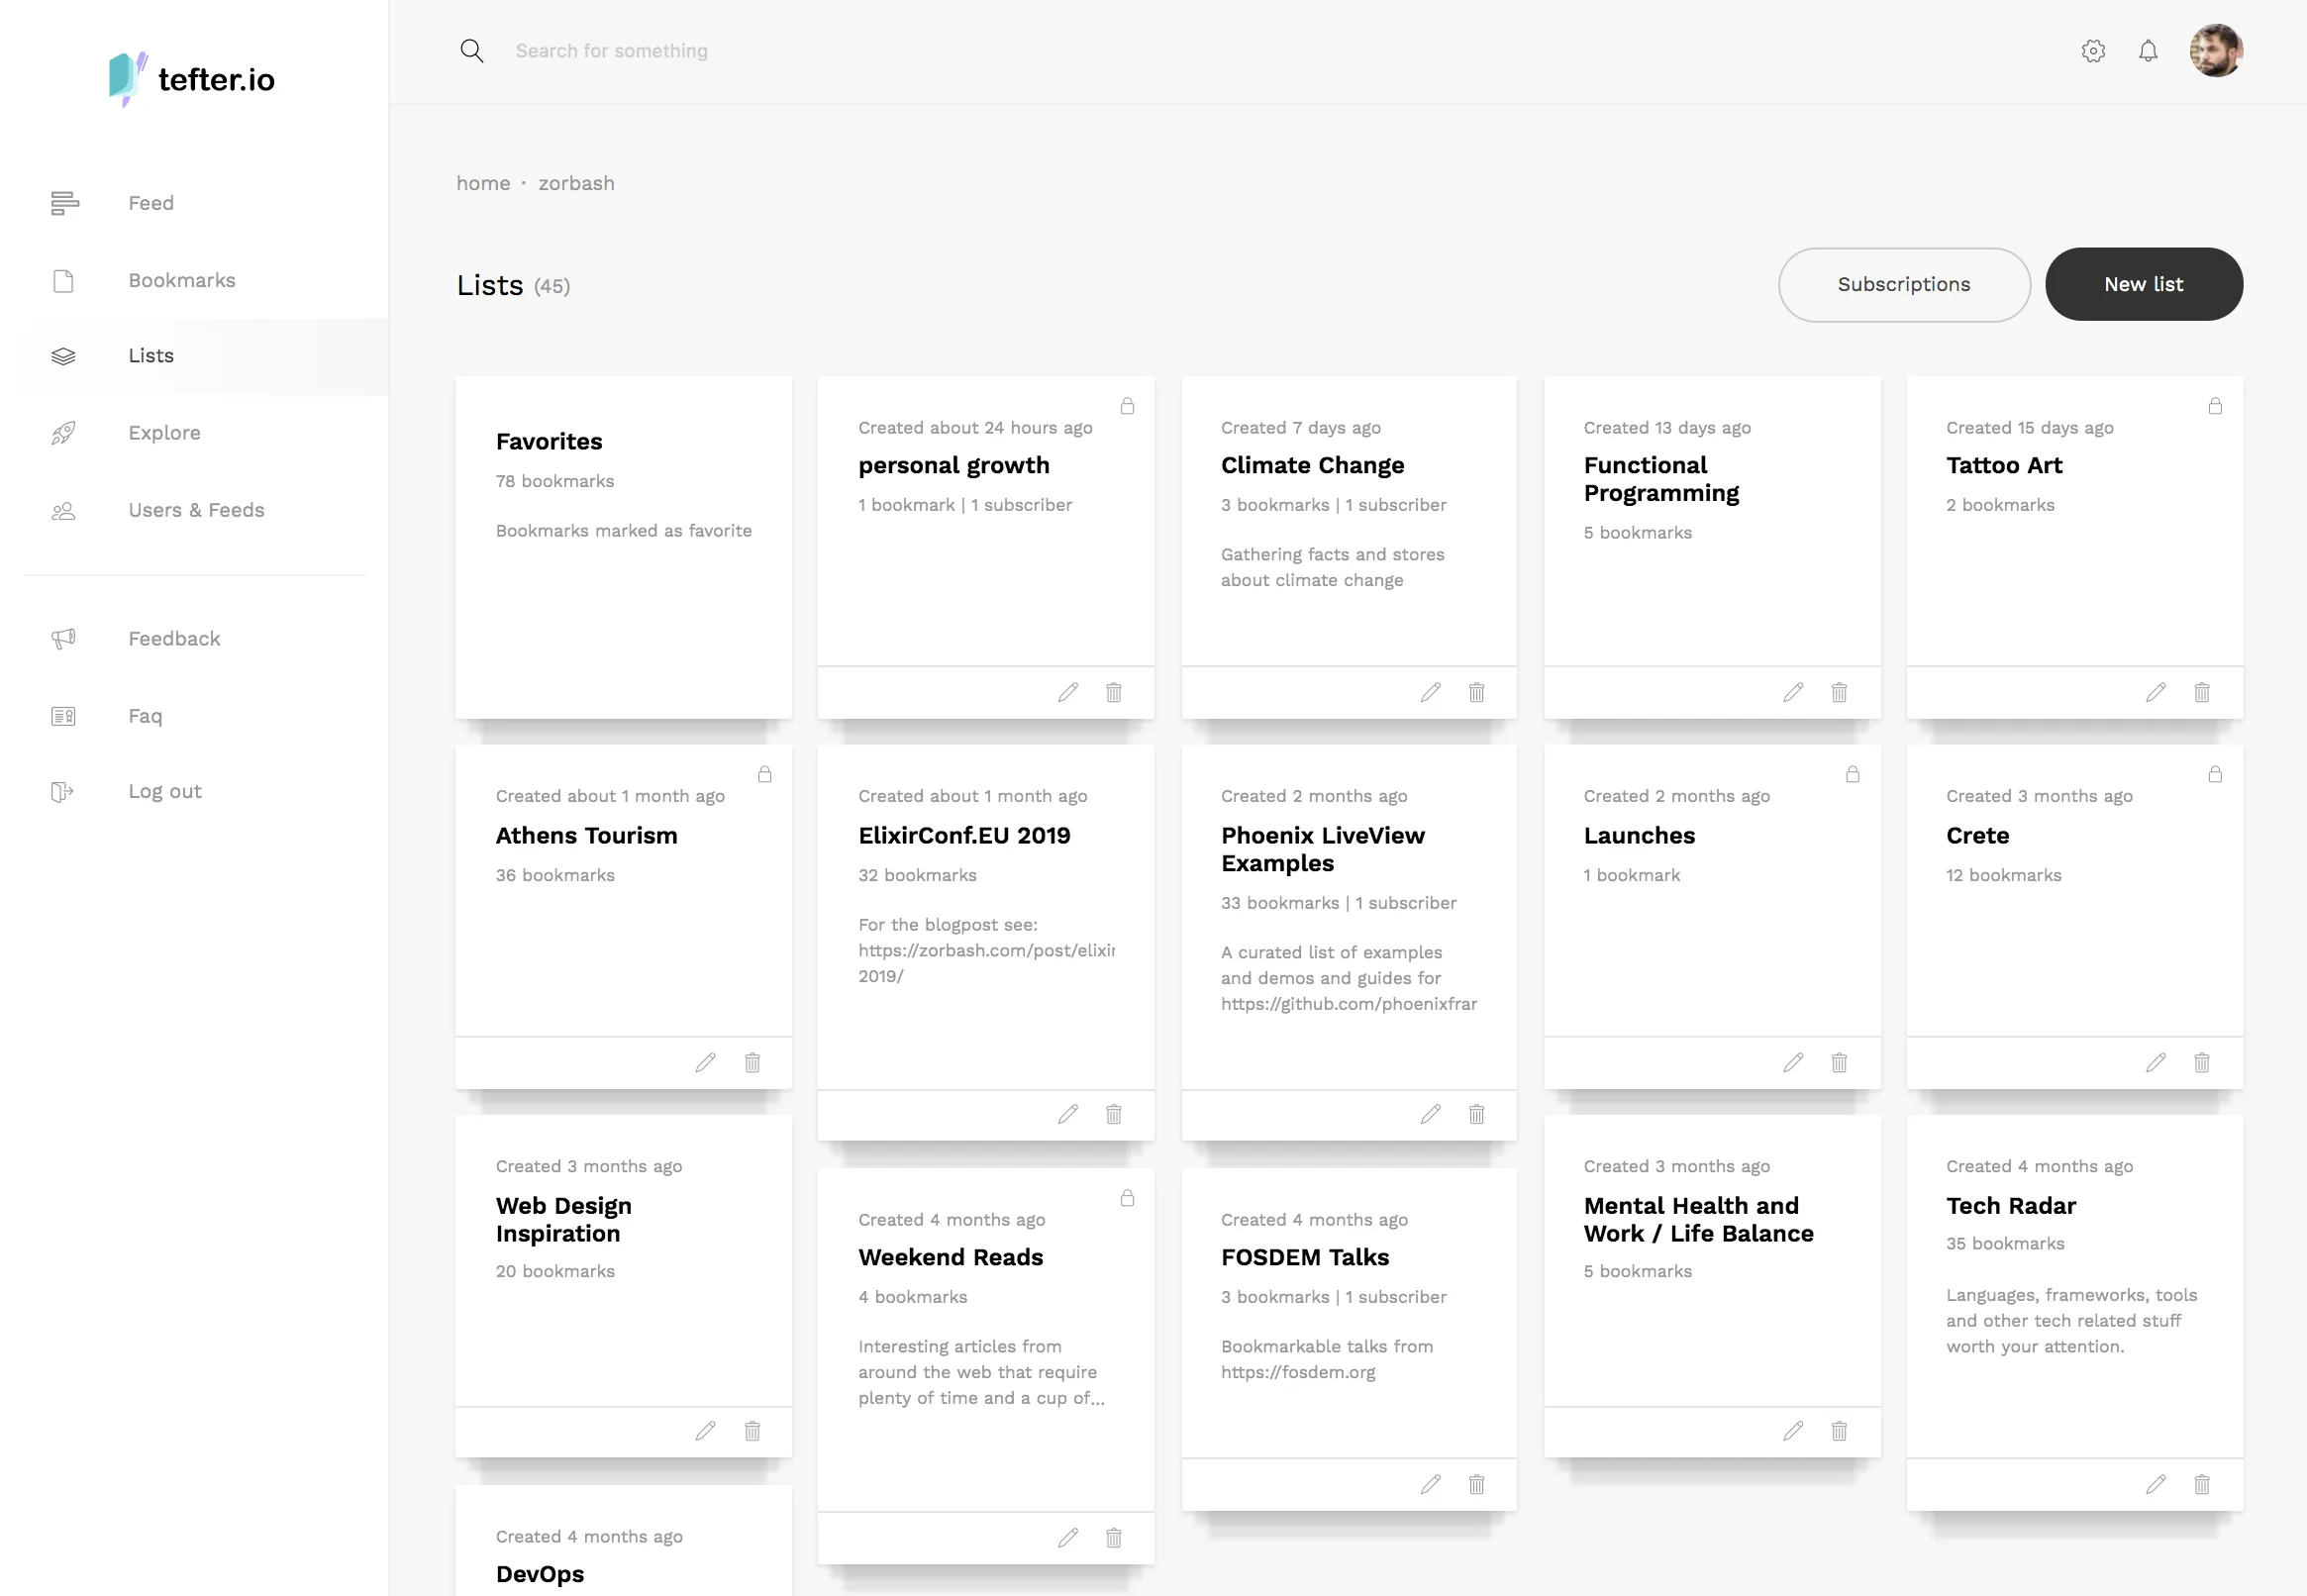Go to Bookmarks in sidebar
This screenshot has width=2307, height=1596.
coord(181,280)
